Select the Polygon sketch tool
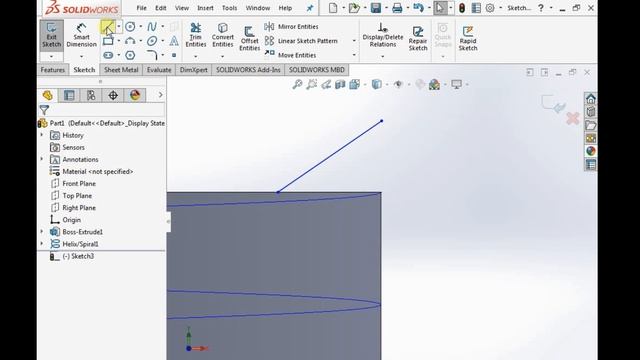The width and height of the screenshot is (640, 360). [130, 55]
